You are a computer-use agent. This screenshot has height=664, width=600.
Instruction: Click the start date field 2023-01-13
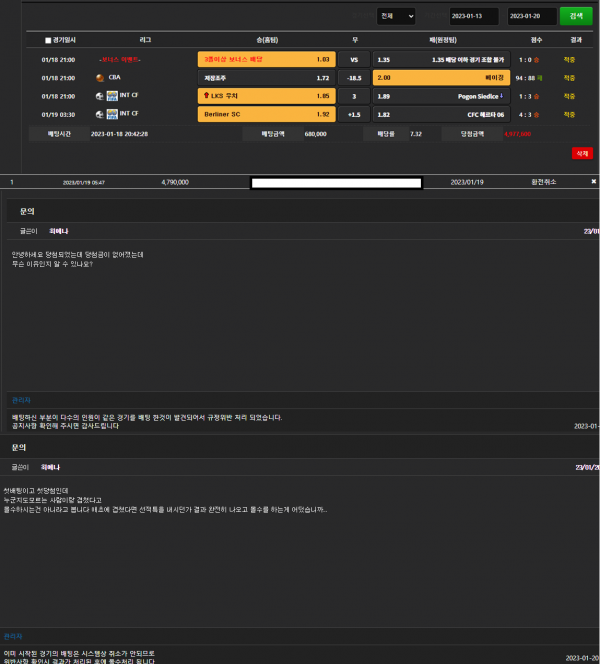coord(474,16)
